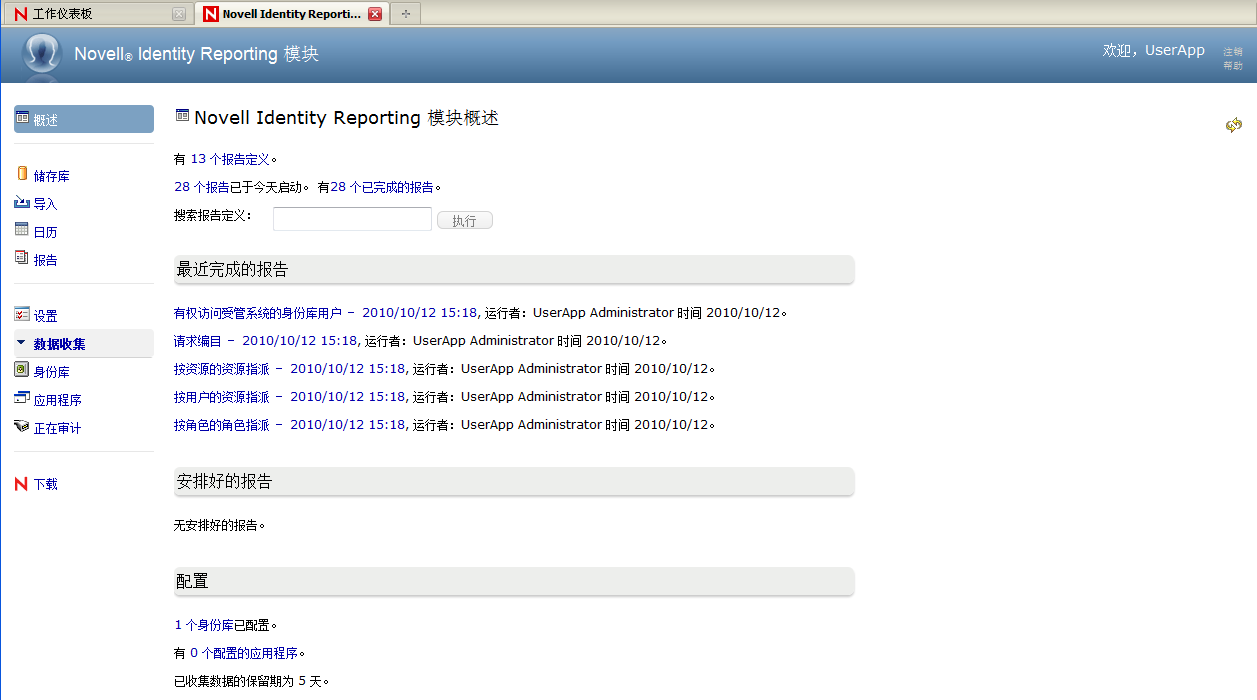Close the 工作仪表板 tab

click(x=179, y=14)
